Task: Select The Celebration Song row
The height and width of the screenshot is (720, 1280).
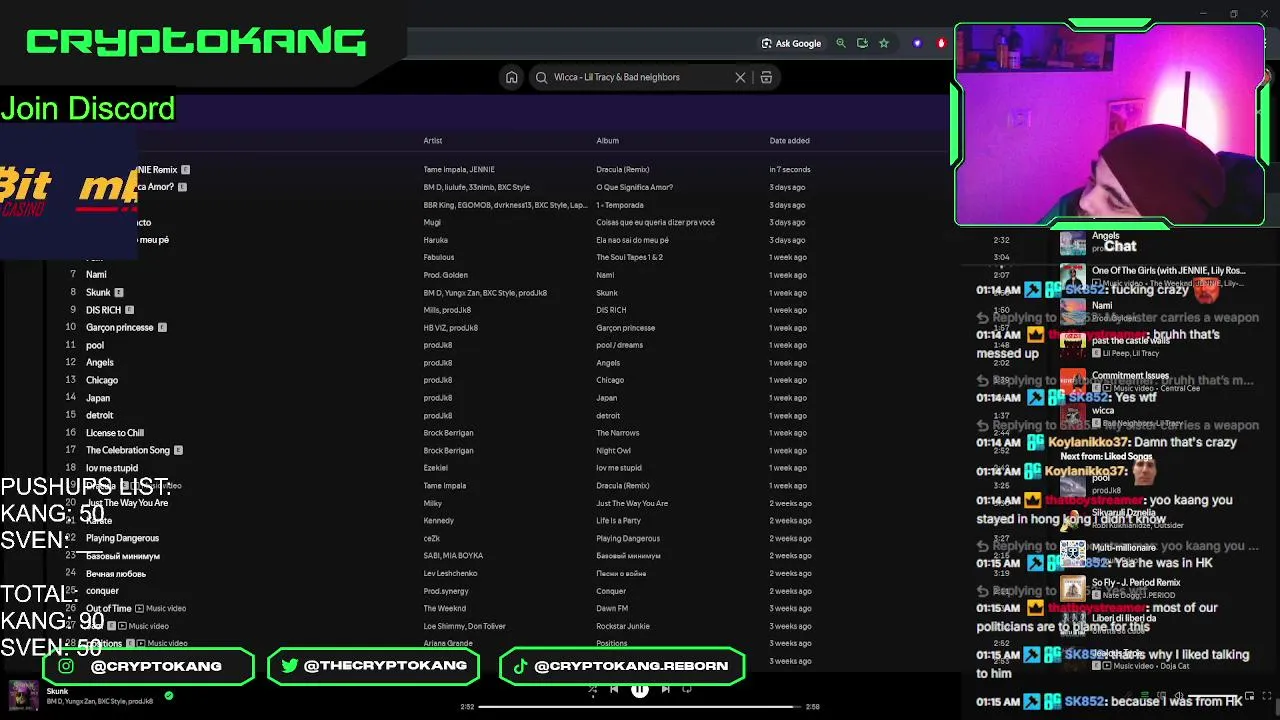Action: 127,450
